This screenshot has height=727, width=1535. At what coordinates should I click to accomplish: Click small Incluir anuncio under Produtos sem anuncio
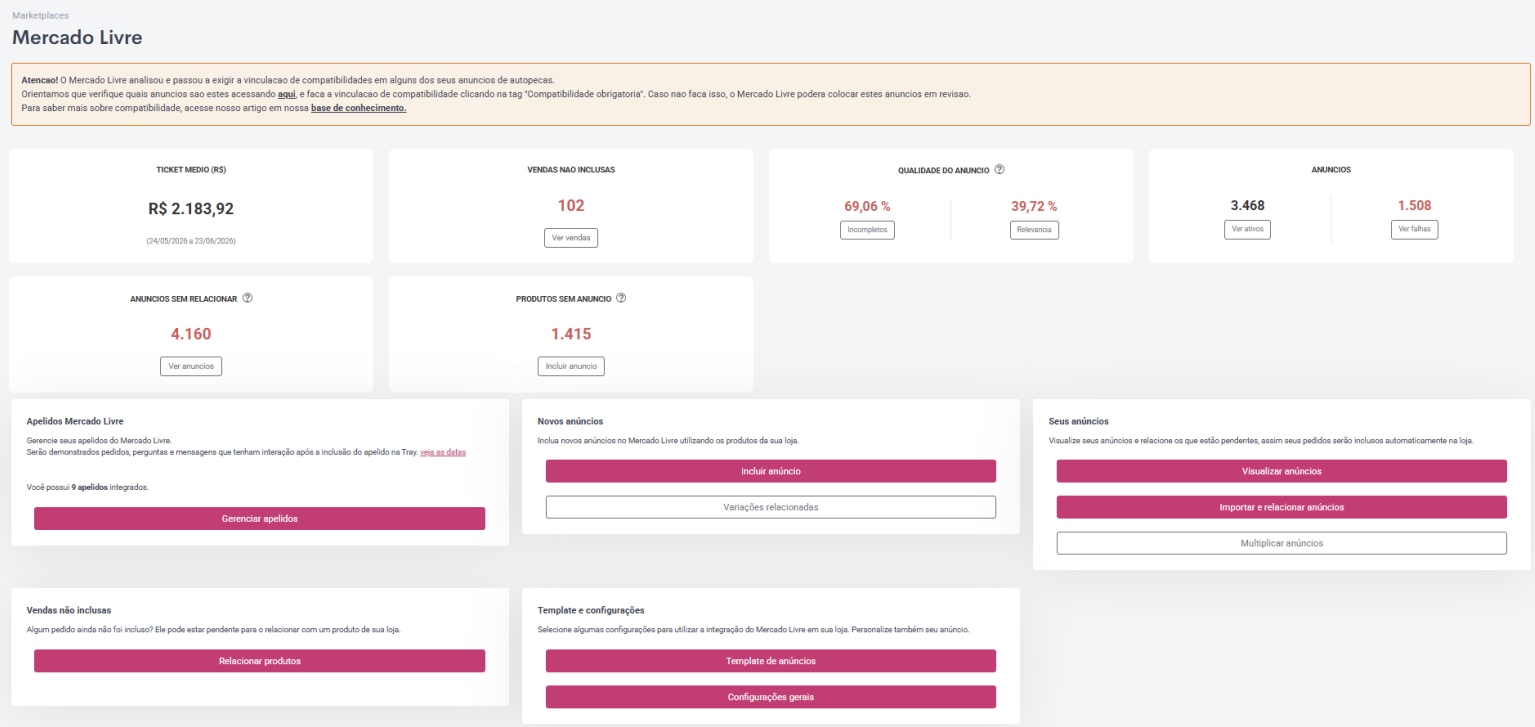pos(571,366)
